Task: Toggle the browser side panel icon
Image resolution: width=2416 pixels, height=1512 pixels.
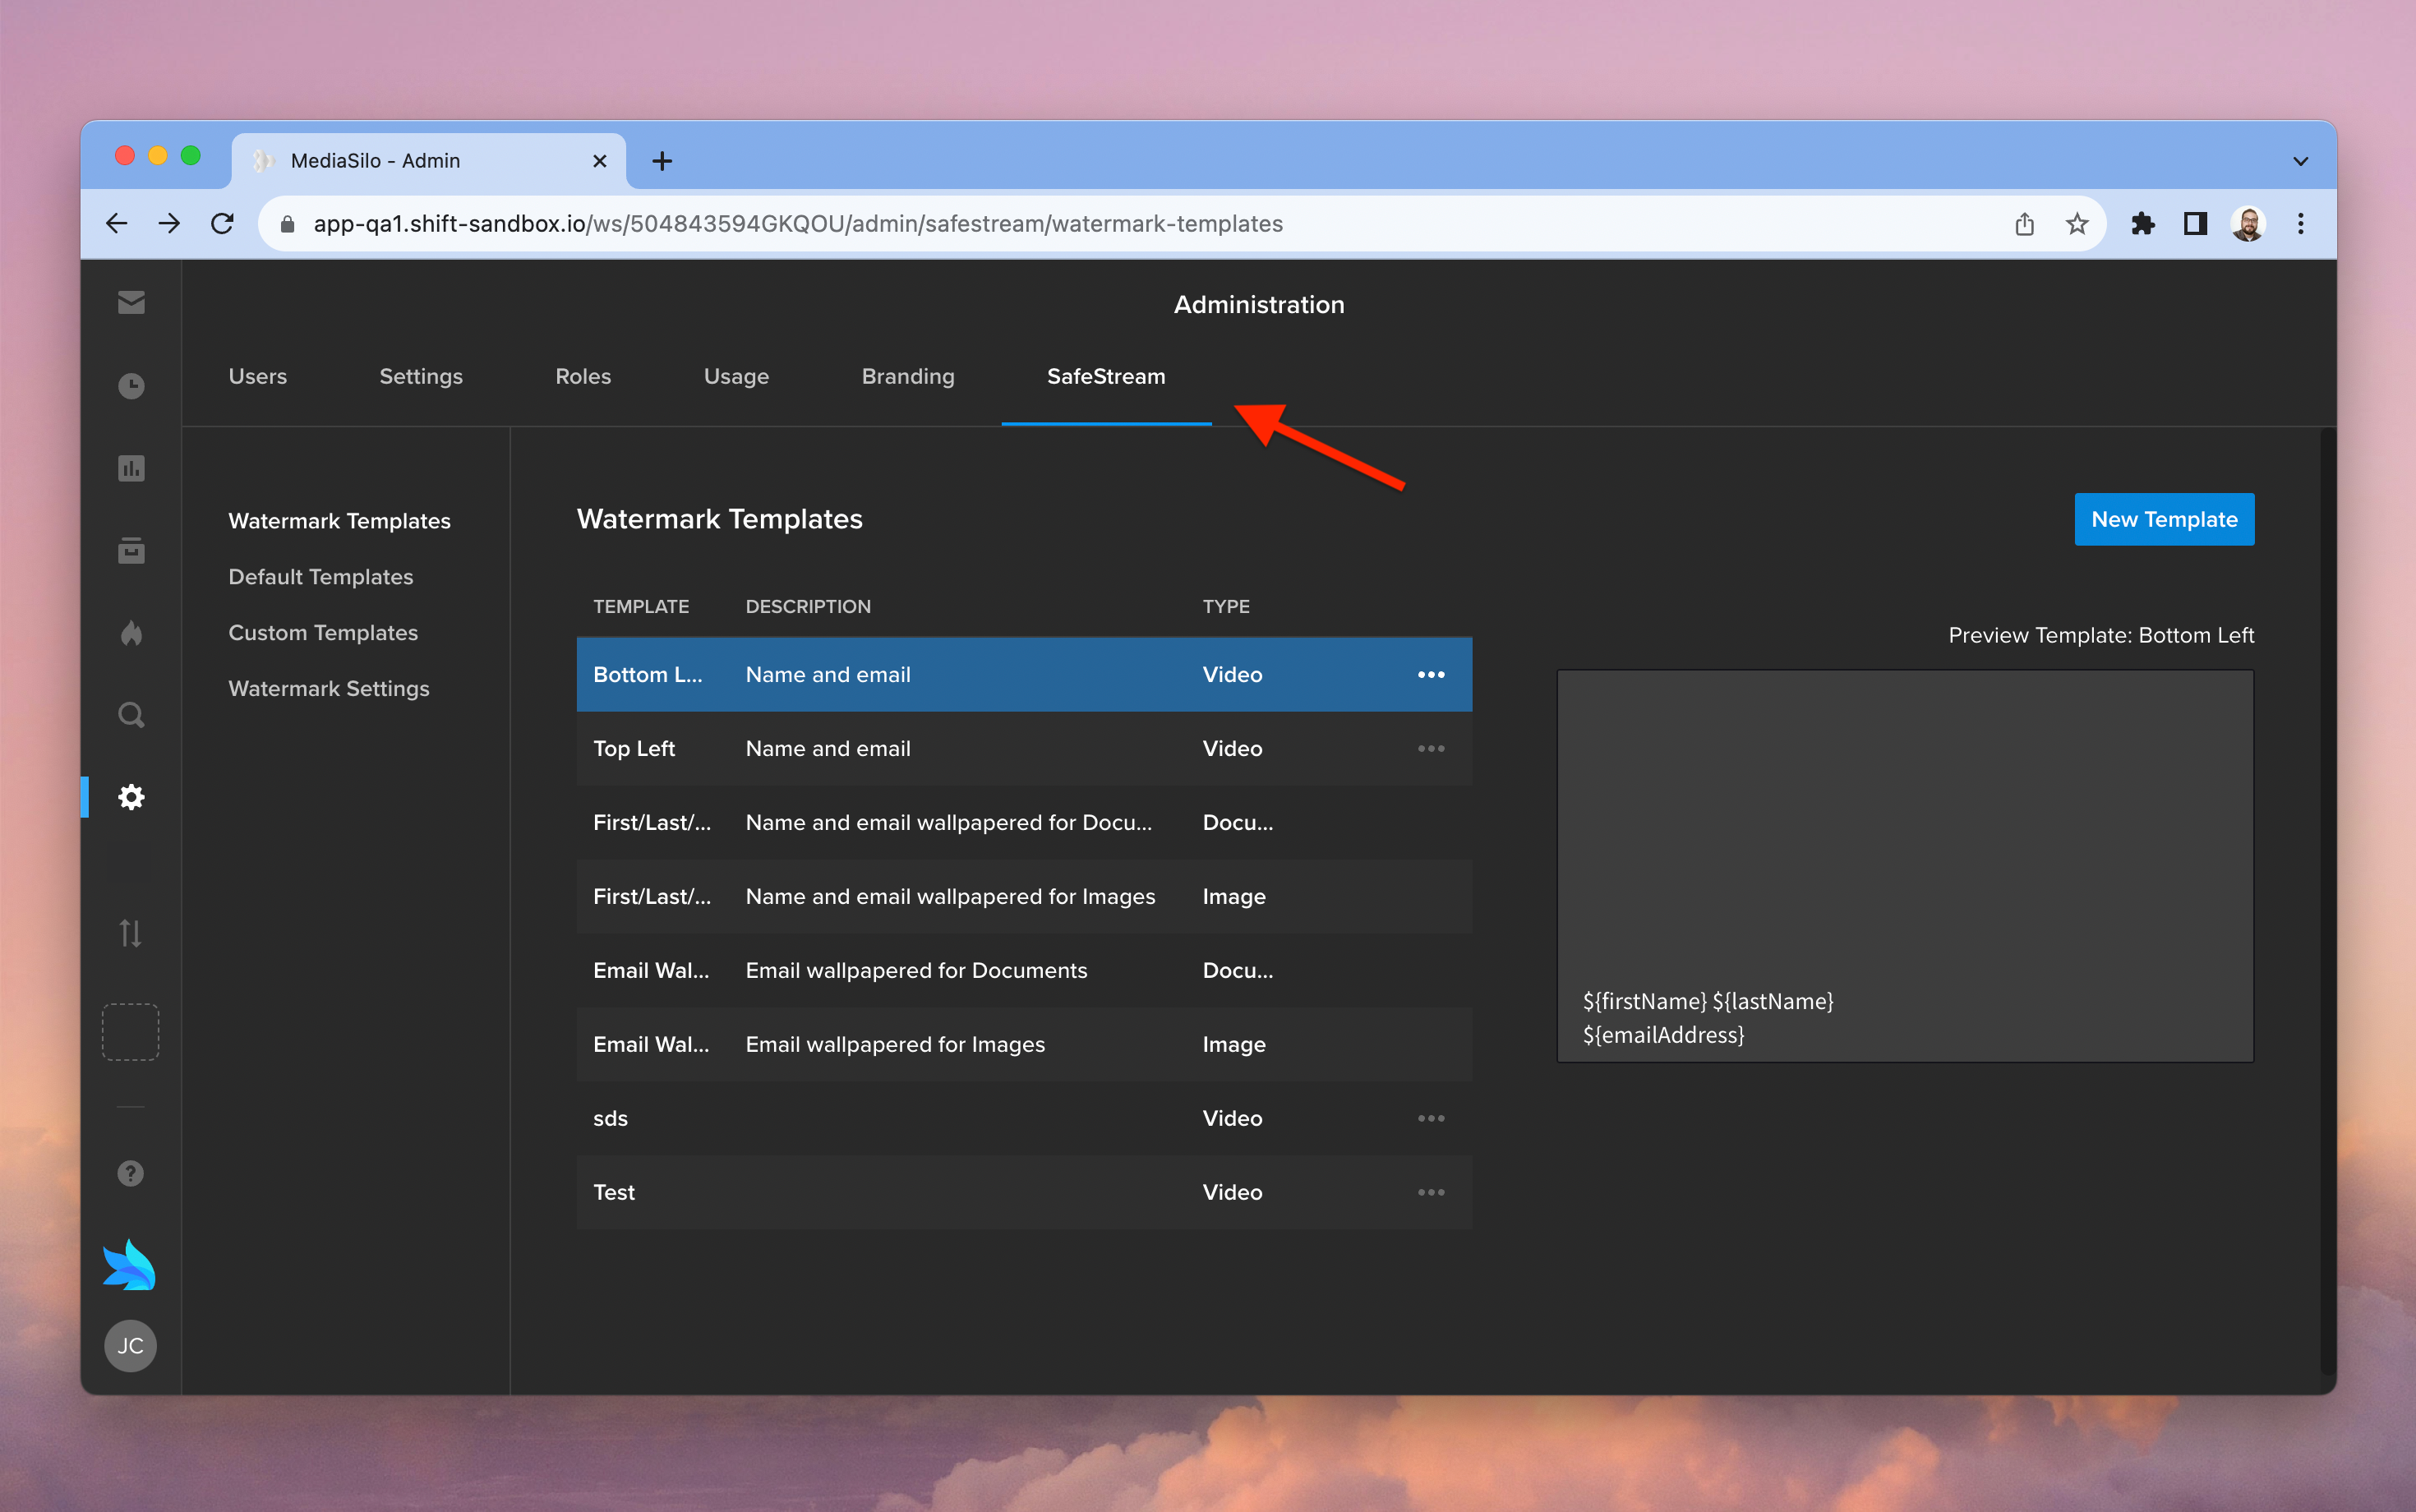Action: click(2195, 224)
